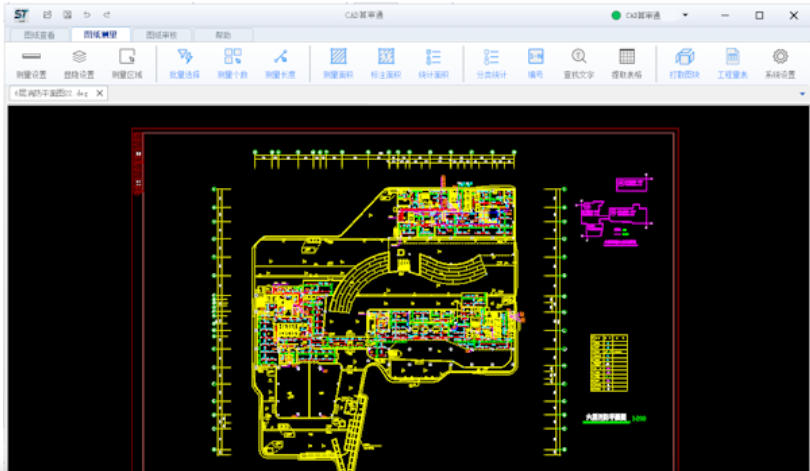Screen dimensions: 810x471
Task: Close the open dwg document tab
Action: 100,93
